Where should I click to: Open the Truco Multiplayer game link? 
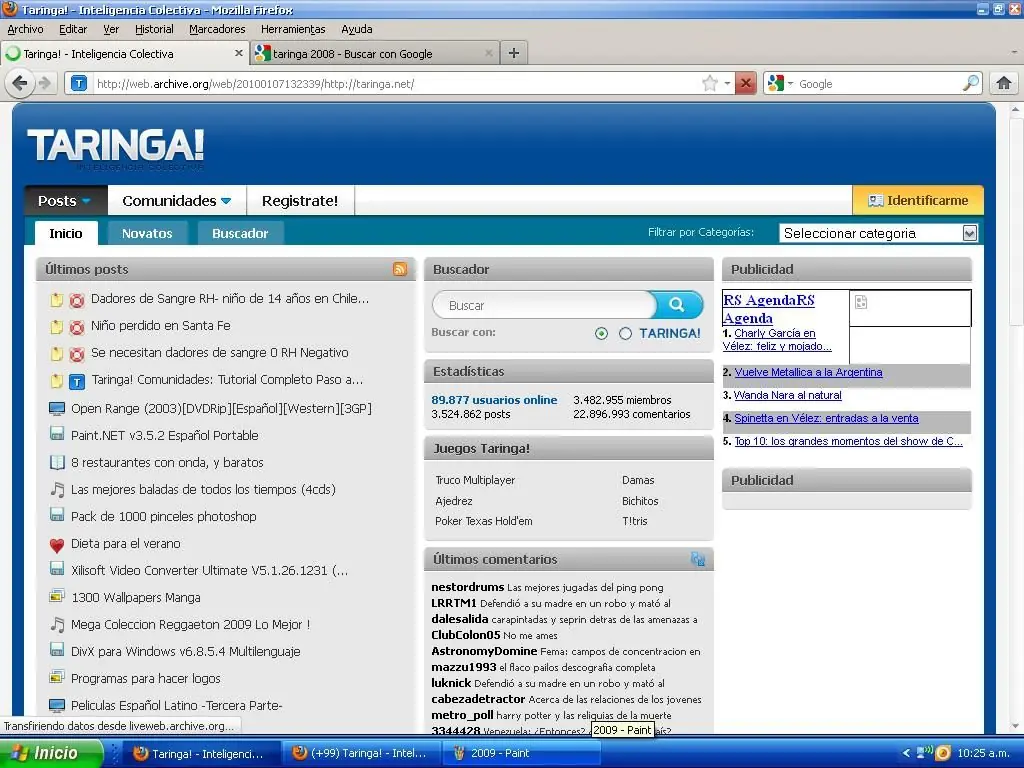click(475, 480)
